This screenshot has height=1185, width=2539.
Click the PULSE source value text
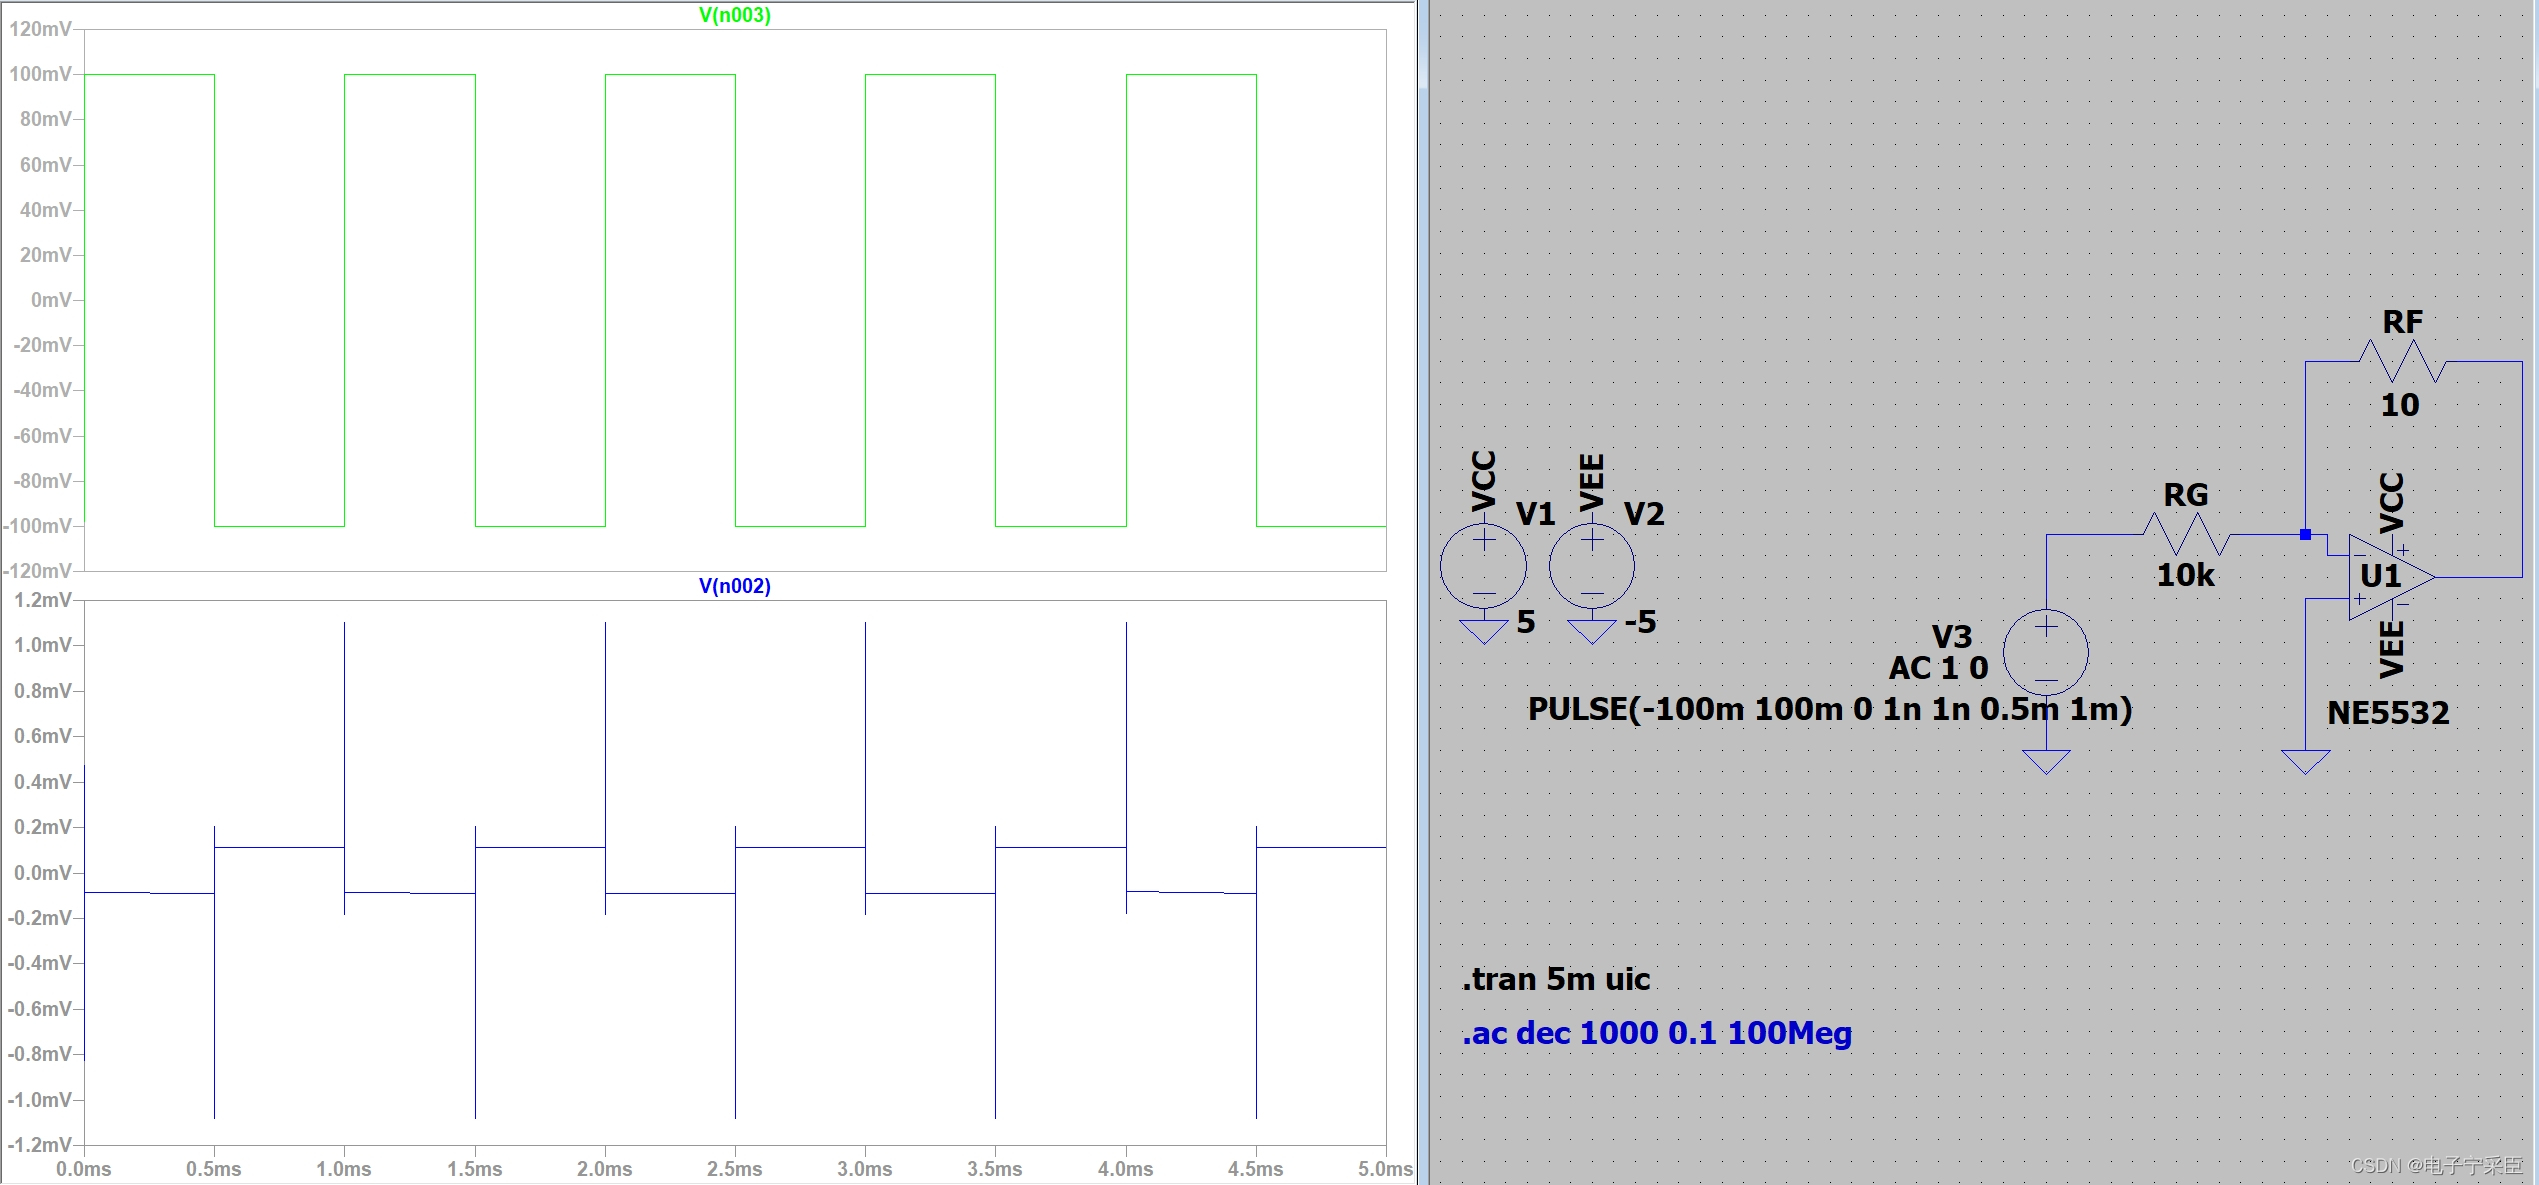[1829, 709]
